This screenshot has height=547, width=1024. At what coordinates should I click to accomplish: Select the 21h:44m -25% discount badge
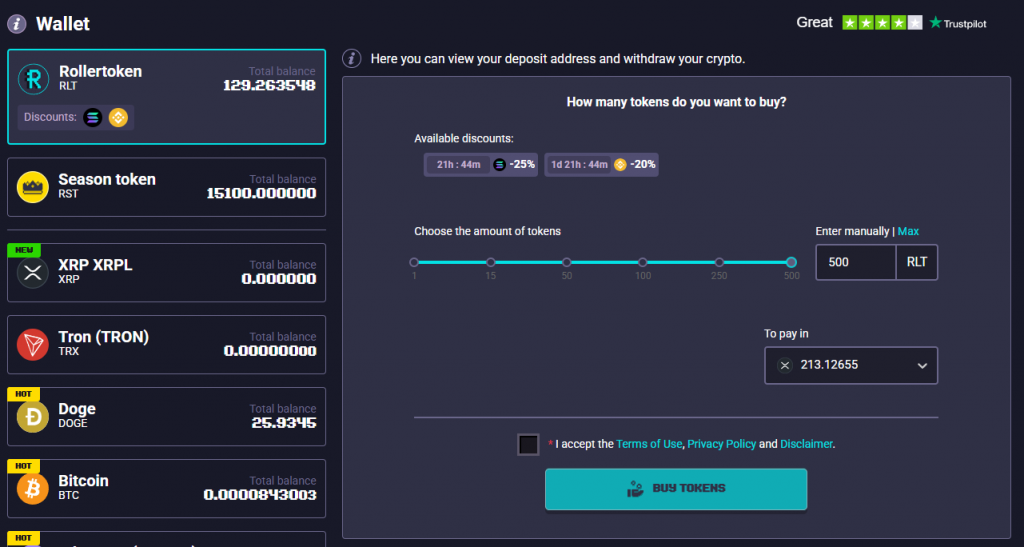(x=481, y=164)
